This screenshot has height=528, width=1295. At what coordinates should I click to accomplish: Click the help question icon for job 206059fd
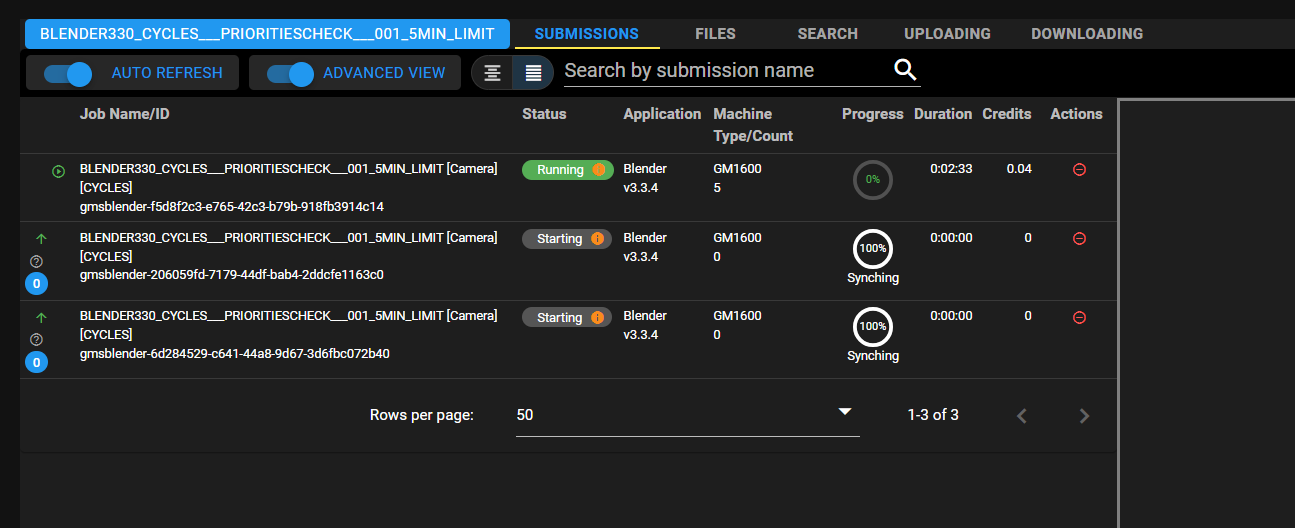click(x=37, y=261)
